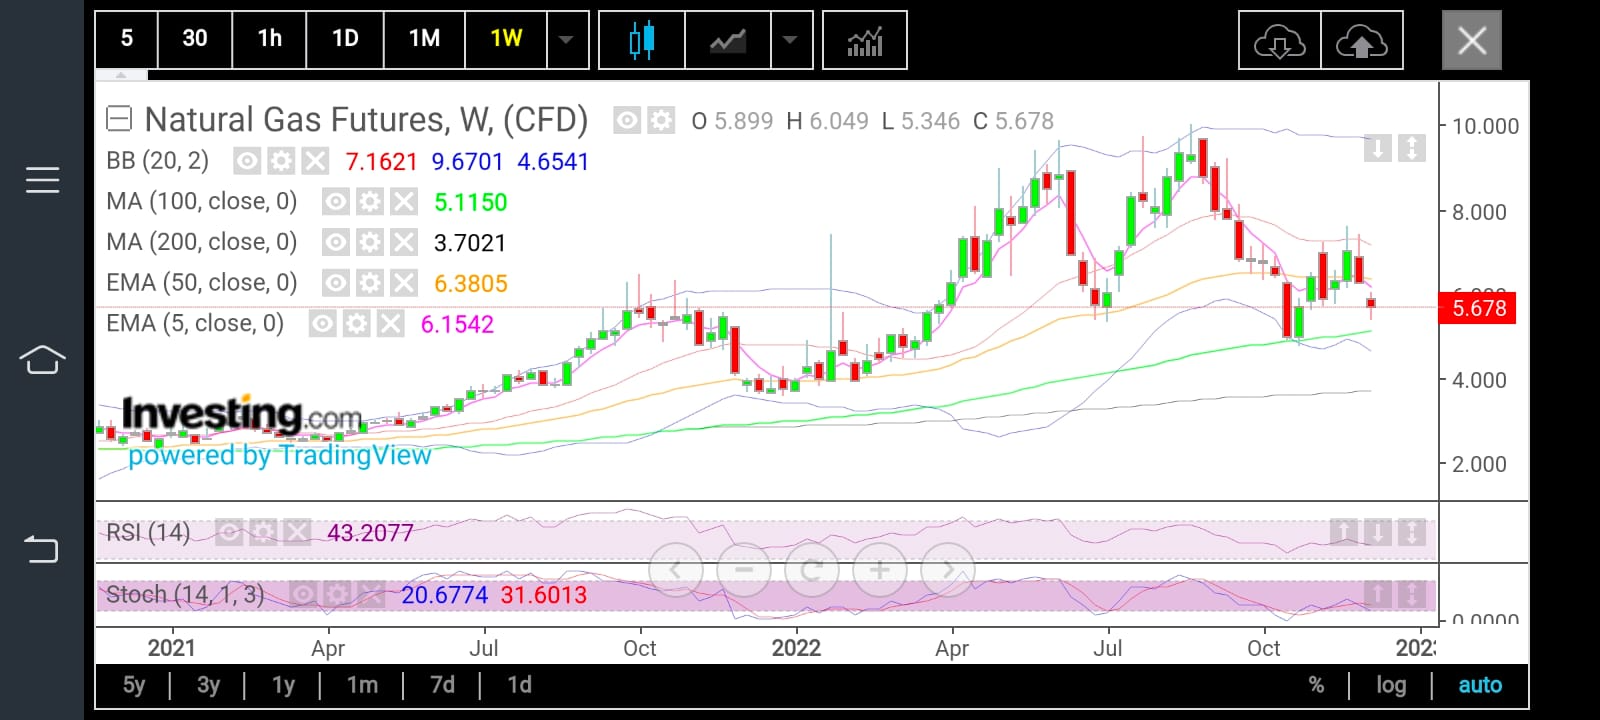Select area chart type

click(728, 40)
